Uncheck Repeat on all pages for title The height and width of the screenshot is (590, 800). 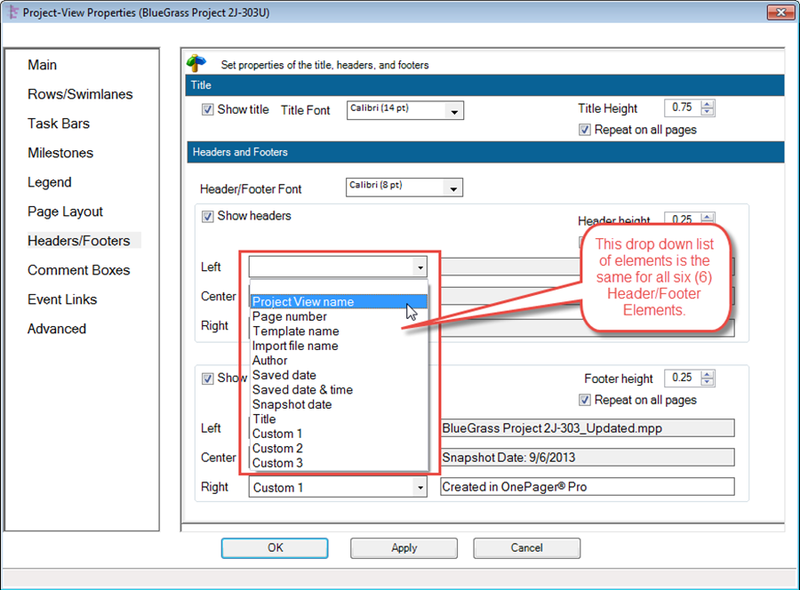click(585, 130)
